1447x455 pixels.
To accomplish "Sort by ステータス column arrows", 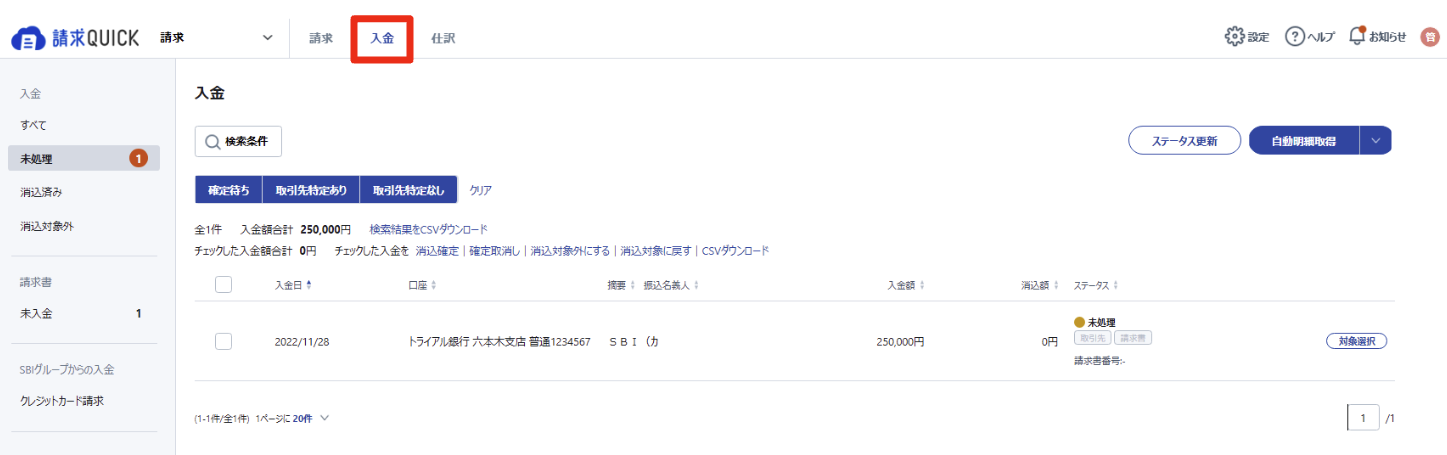I will [1115, 285].
